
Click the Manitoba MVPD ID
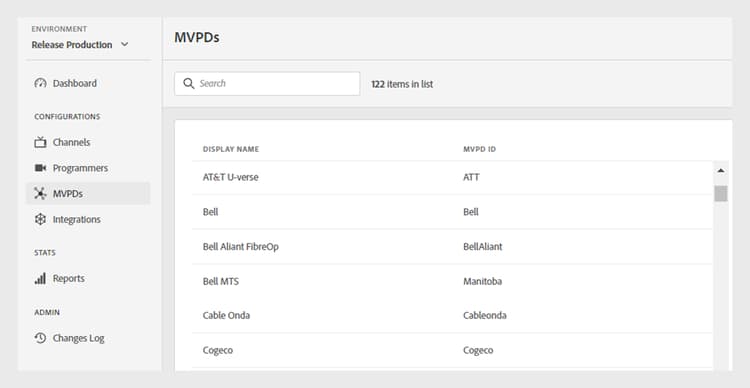[483, 281]
